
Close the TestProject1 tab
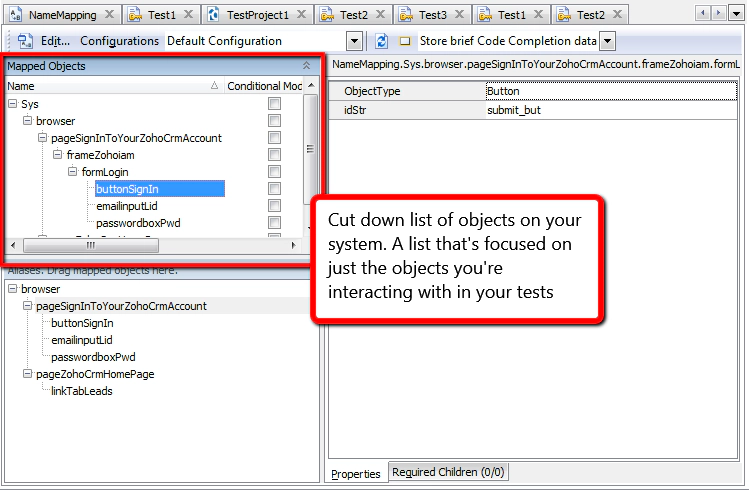click(x=301, y=14)
